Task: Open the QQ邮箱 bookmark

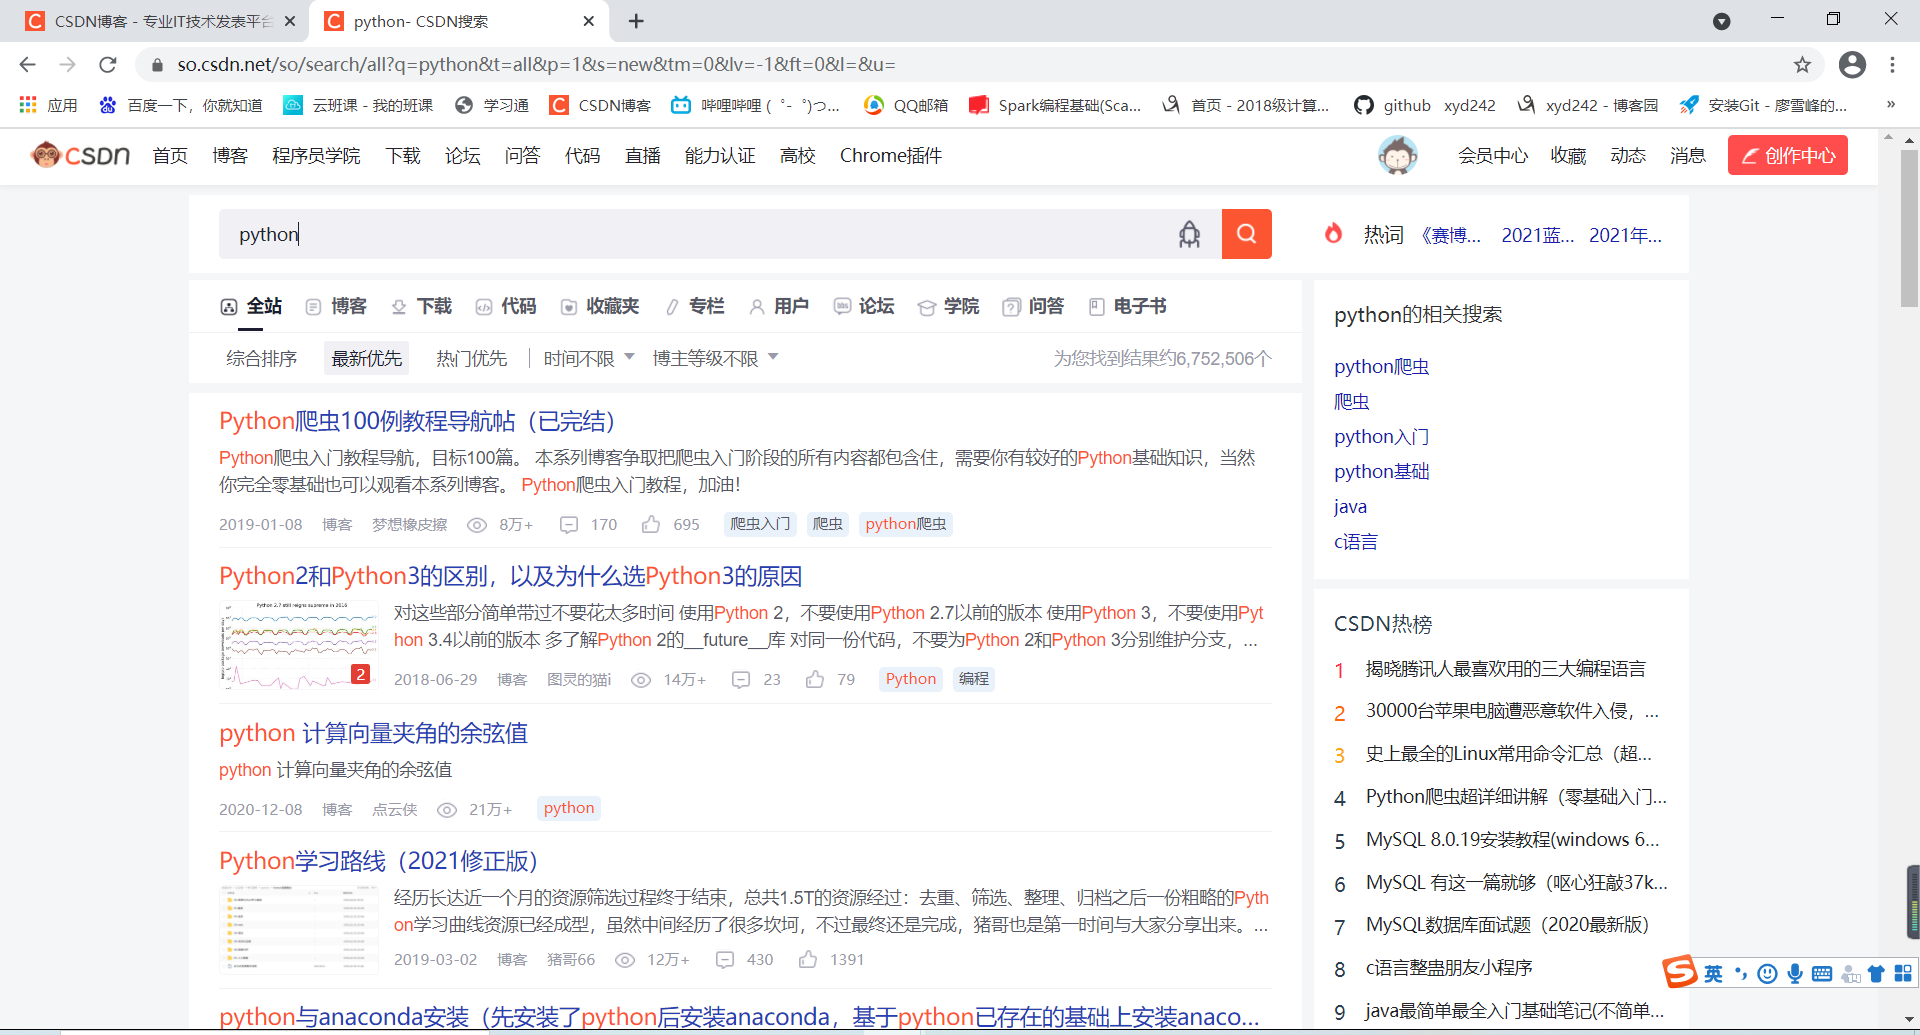Action: pyautogui.click(x=906, y=105)
